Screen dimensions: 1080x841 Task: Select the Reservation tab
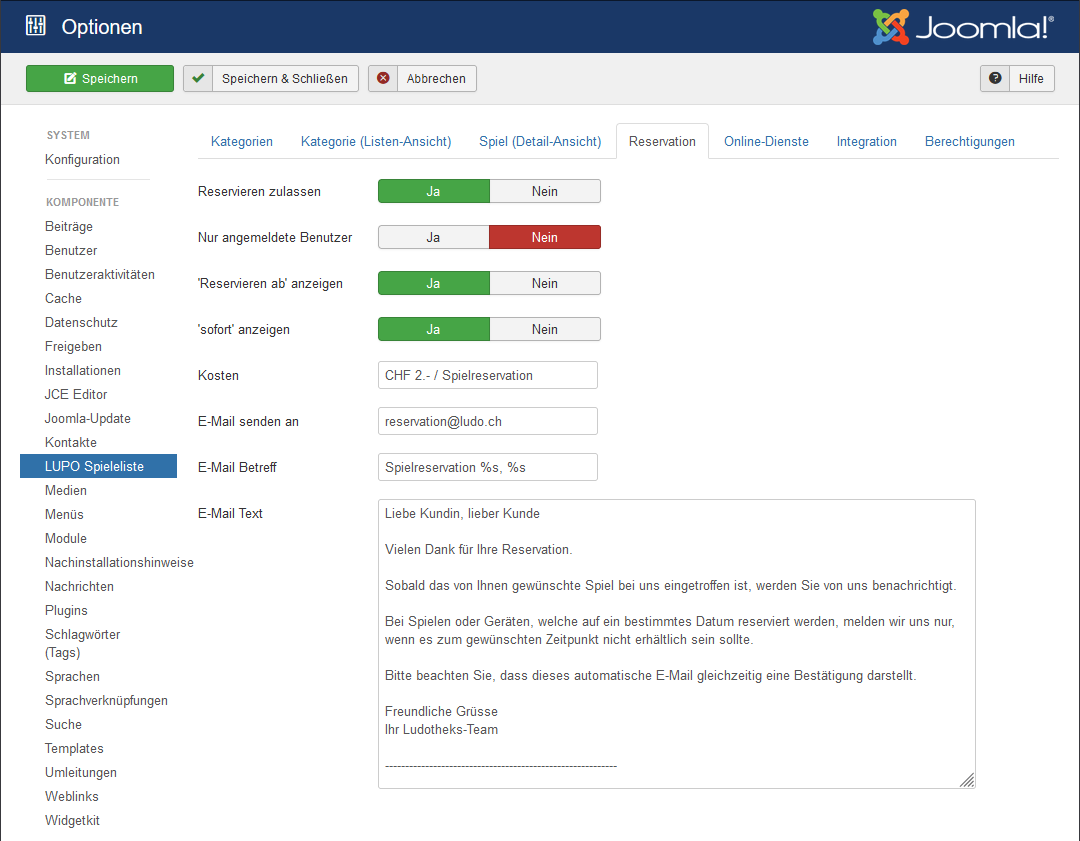point(662,141)
